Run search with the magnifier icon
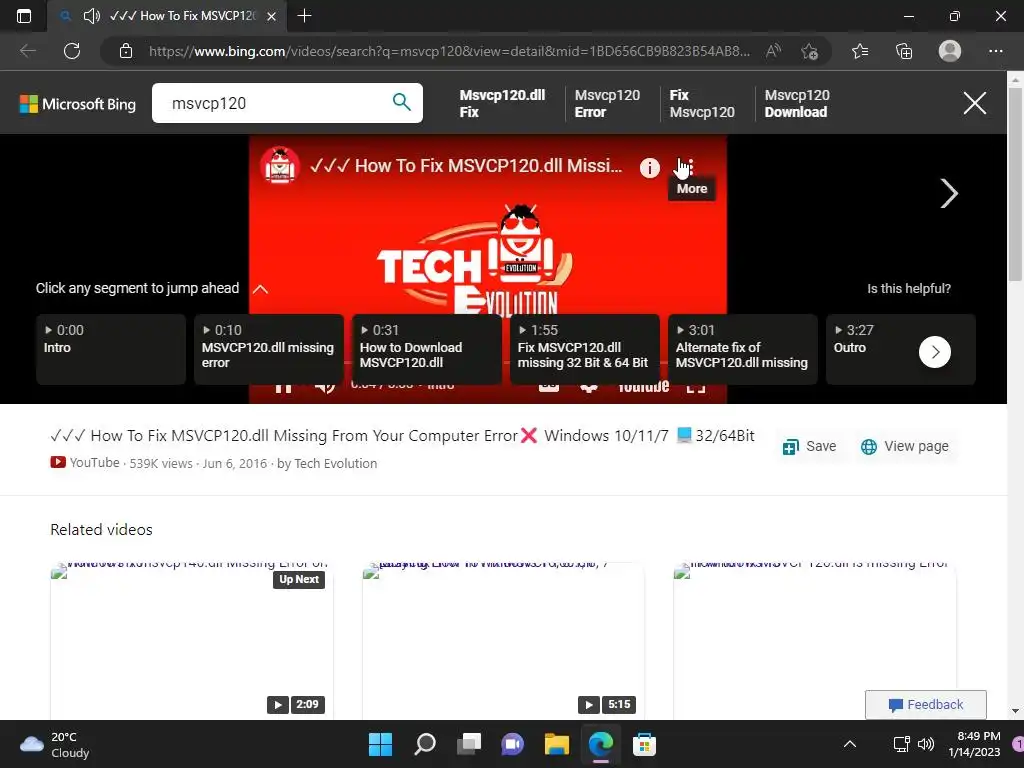 402,103
